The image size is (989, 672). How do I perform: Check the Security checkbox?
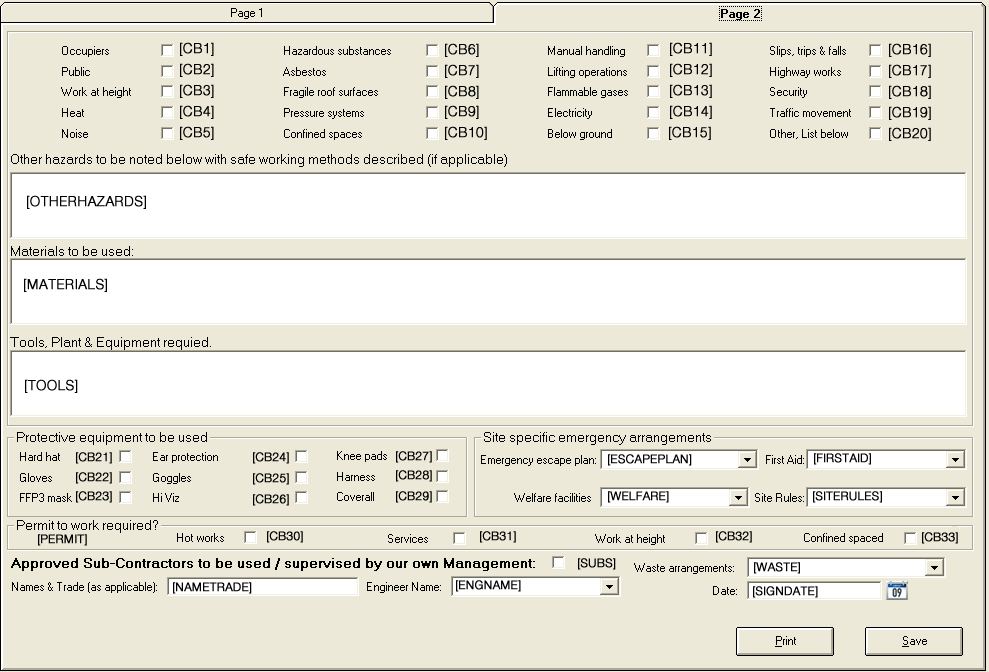click(875, 91)
